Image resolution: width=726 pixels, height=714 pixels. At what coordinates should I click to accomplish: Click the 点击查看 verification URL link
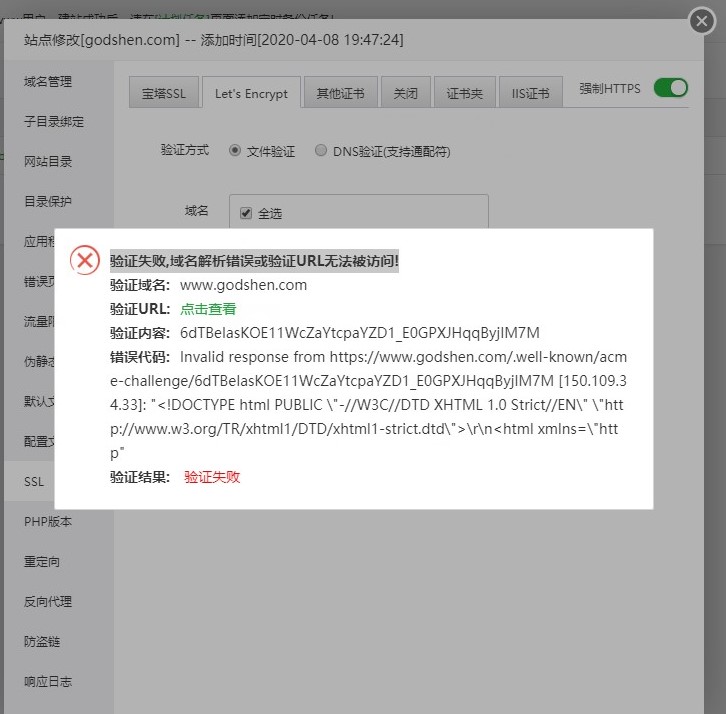click(x=208, y=309)
